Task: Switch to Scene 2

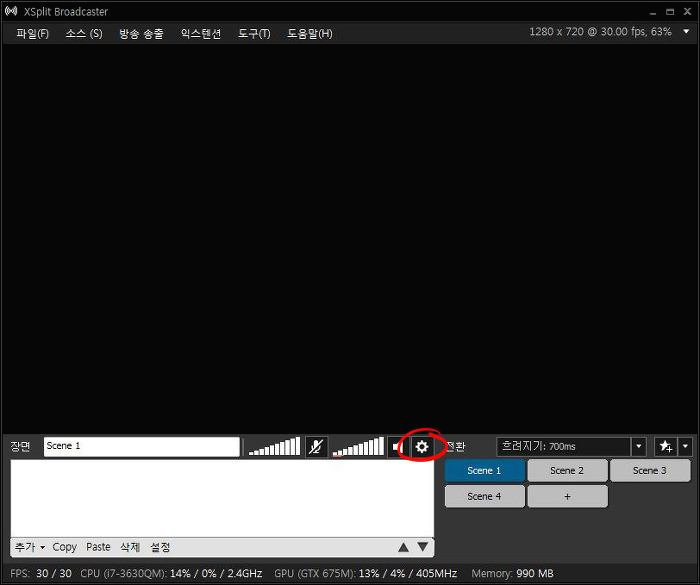Action: tap(567, 470)
